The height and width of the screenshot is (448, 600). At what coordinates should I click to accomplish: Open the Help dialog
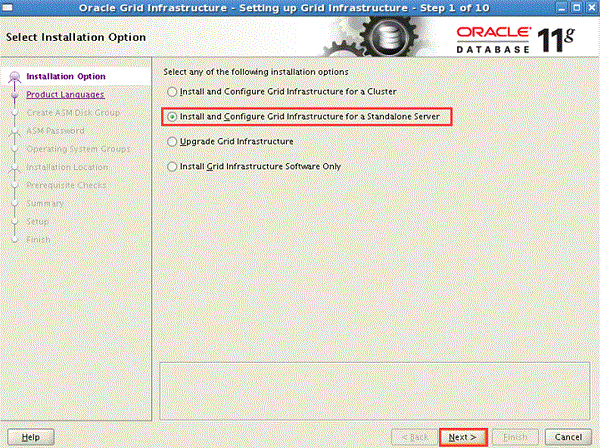point(31,437)
